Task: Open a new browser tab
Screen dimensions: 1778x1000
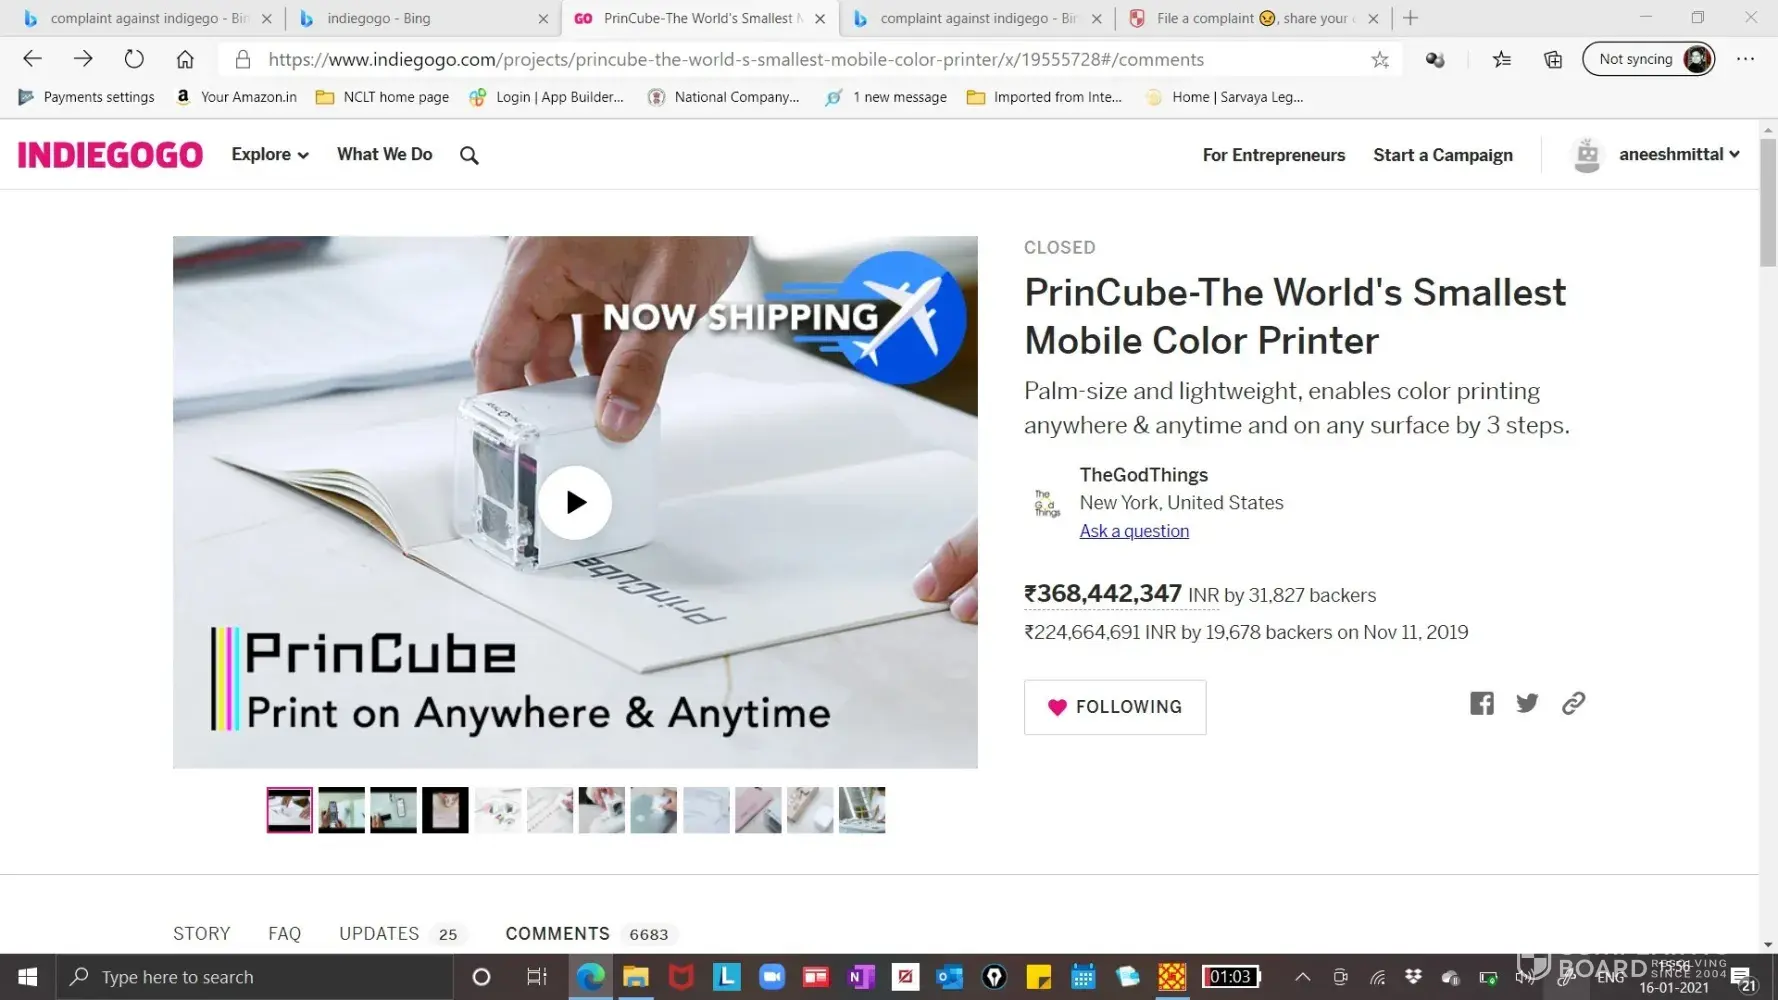Action: 1411,18
